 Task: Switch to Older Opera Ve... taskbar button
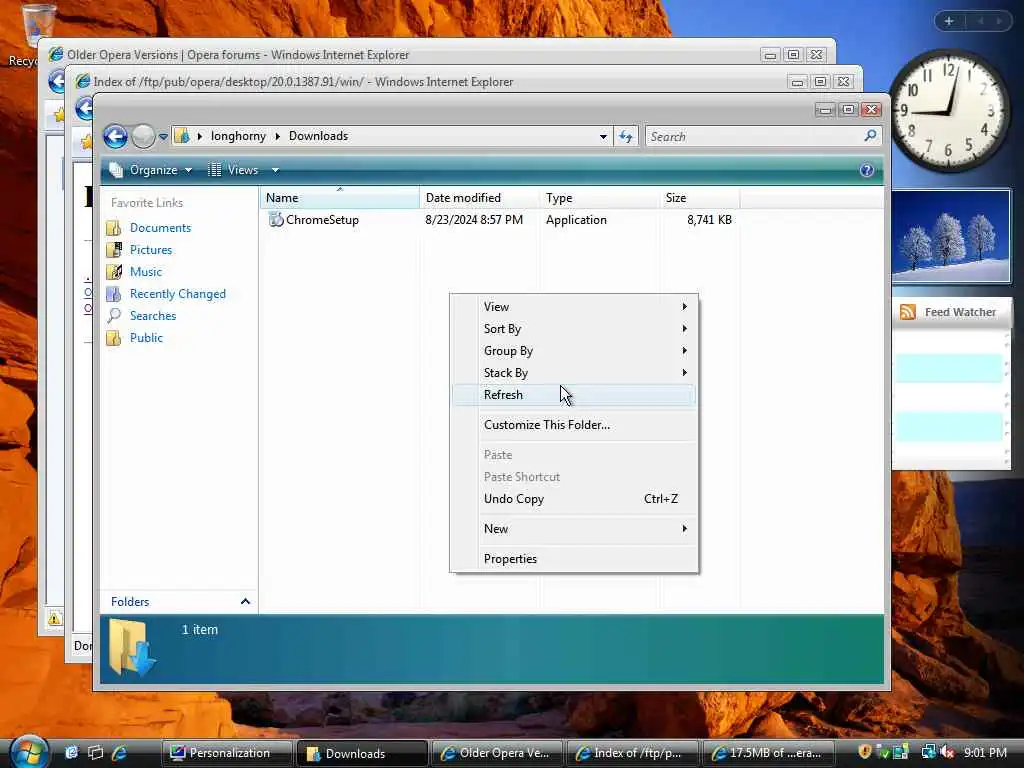pyautogui.click(x=496, y=753)
